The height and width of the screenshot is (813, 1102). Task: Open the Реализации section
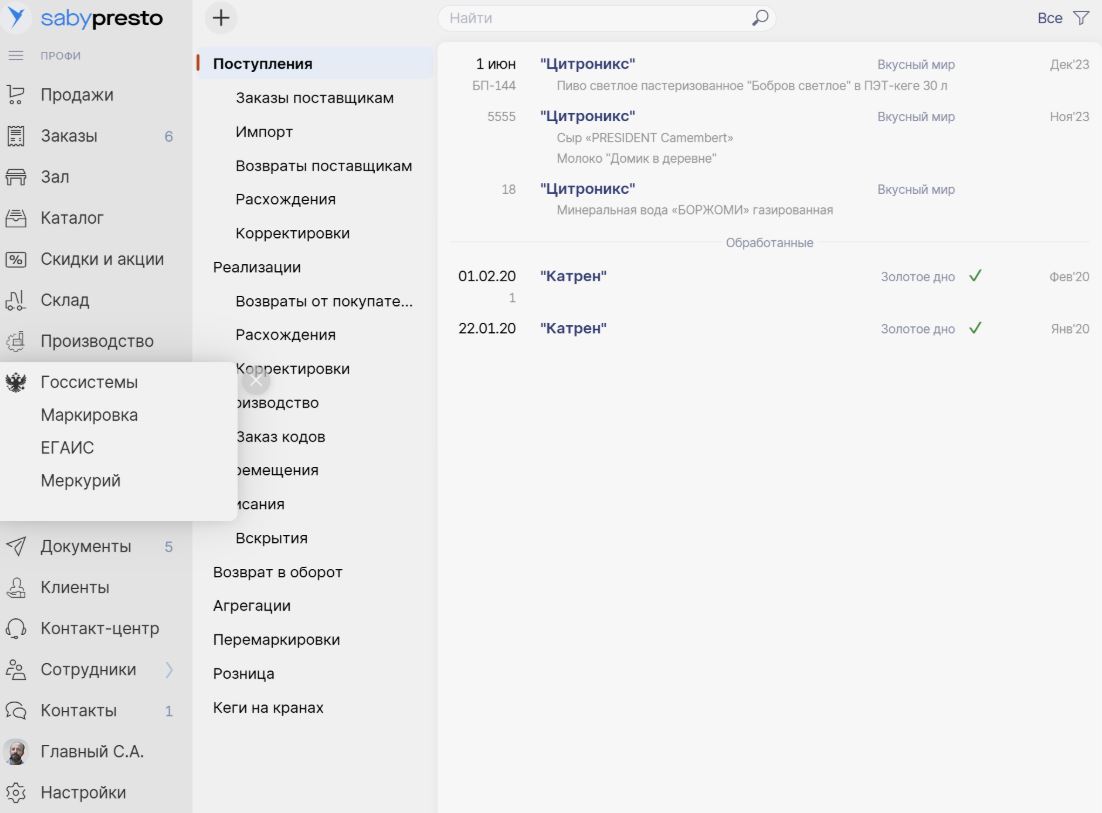pos(257,267)
